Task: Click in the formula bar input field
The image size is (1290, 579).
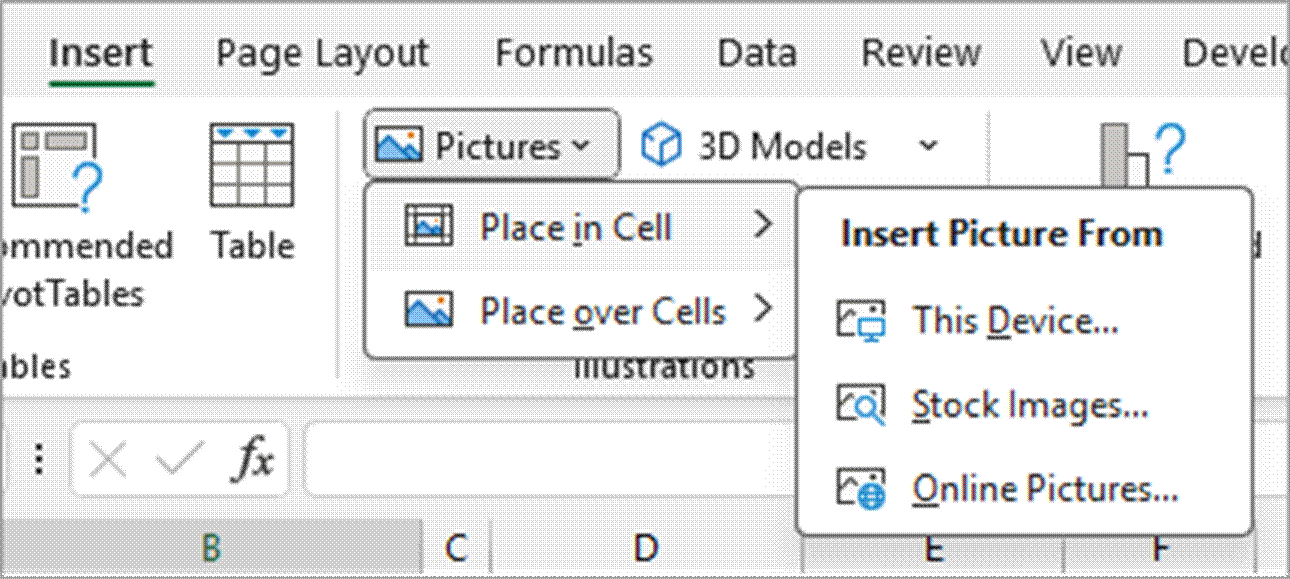Action: (x=550, y=460)
